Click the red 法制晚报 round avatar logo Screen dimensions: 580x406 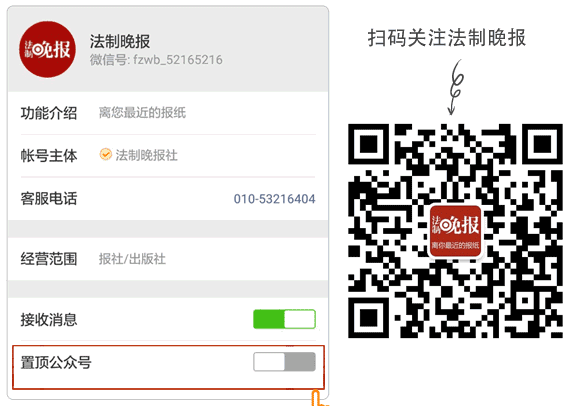(47, 49)
